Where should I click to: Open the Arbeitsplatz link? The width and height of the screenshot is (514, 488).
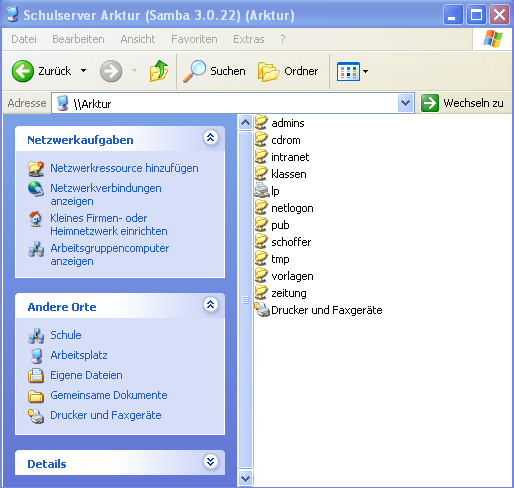pos(79,355)
